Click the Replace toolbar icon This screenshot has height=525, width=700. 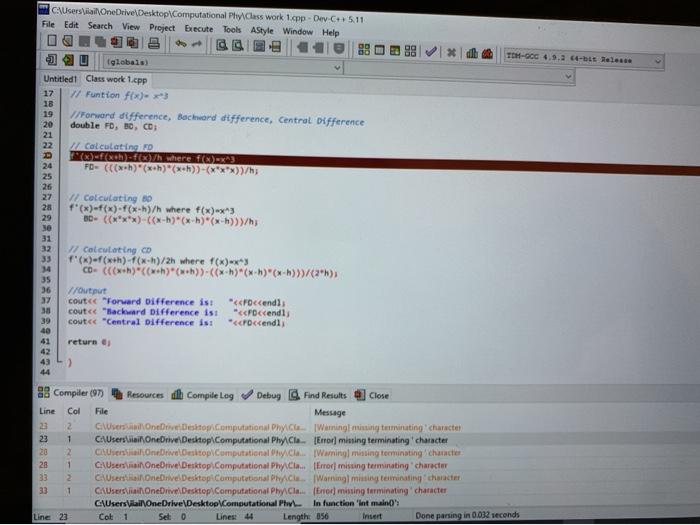coord(238,46)
